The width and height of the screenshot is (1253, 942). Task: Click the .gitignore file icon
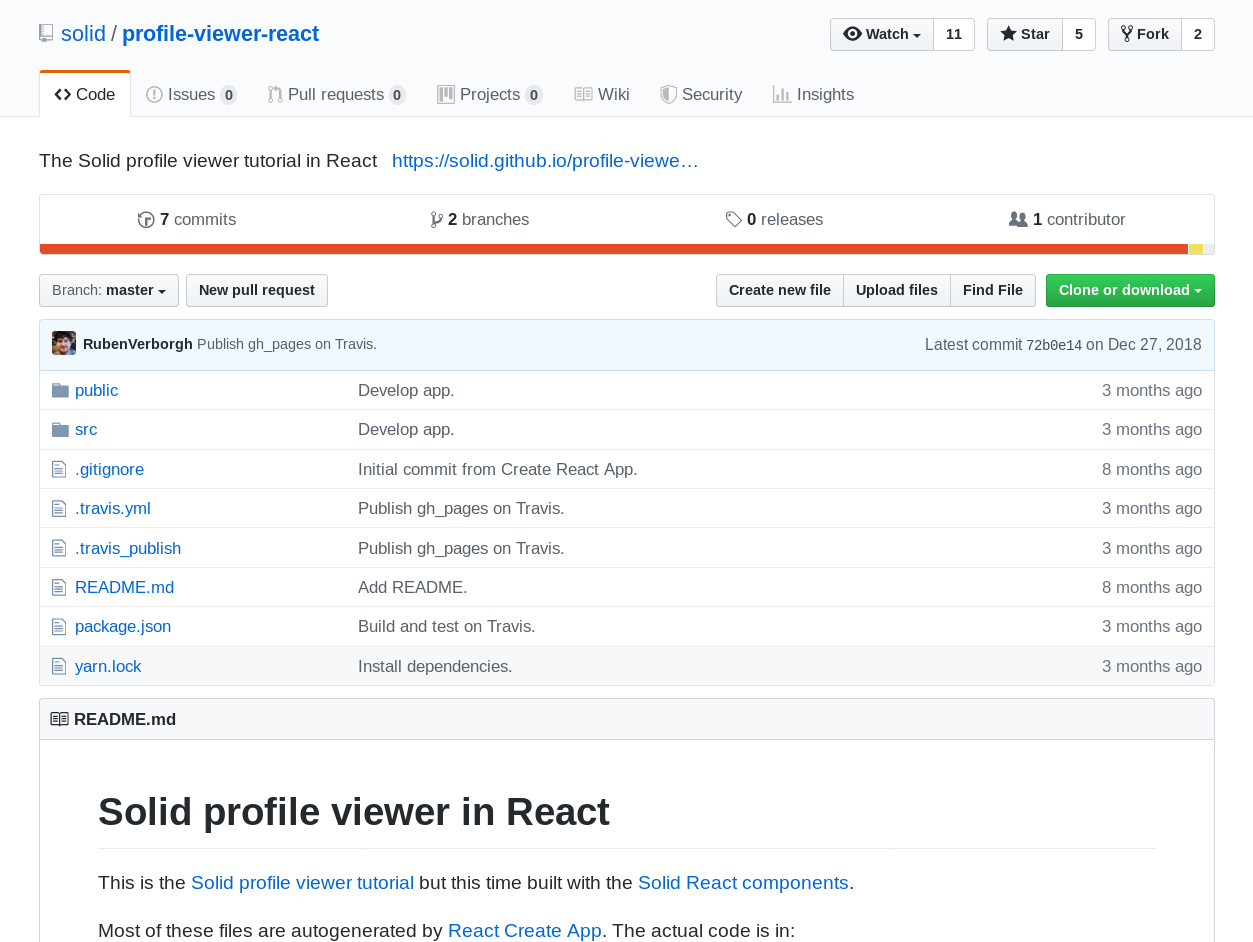click(59, 469)
